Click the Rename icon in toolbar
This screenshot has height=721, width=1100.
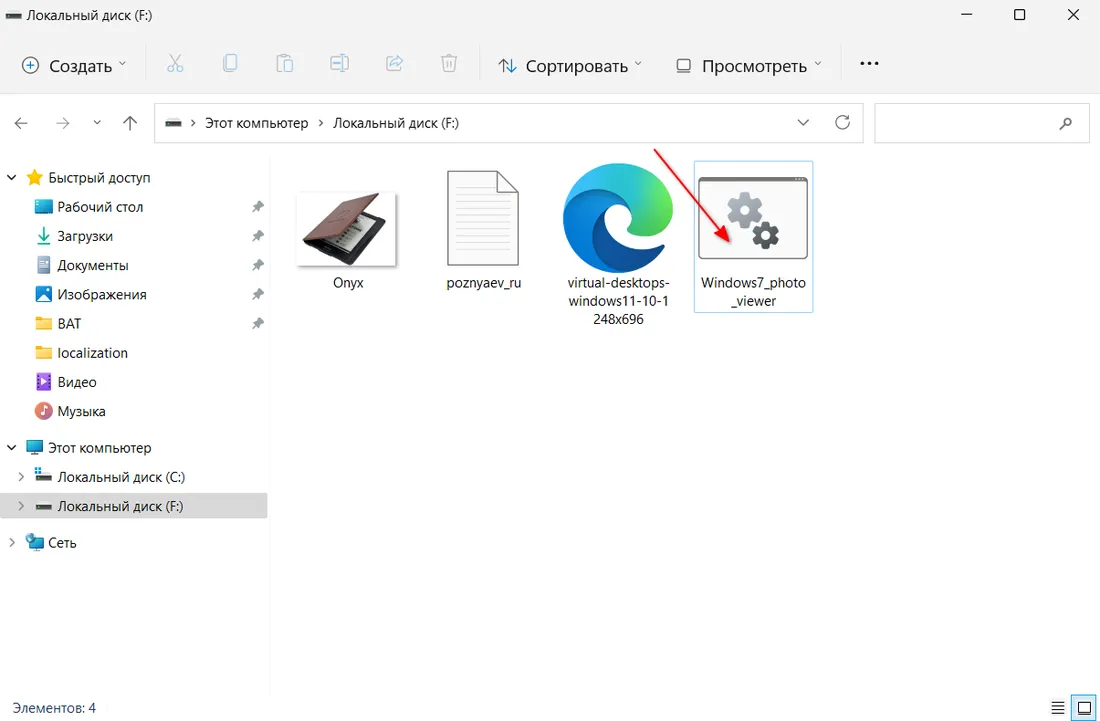pyautogui.click(x=340, y=65)
